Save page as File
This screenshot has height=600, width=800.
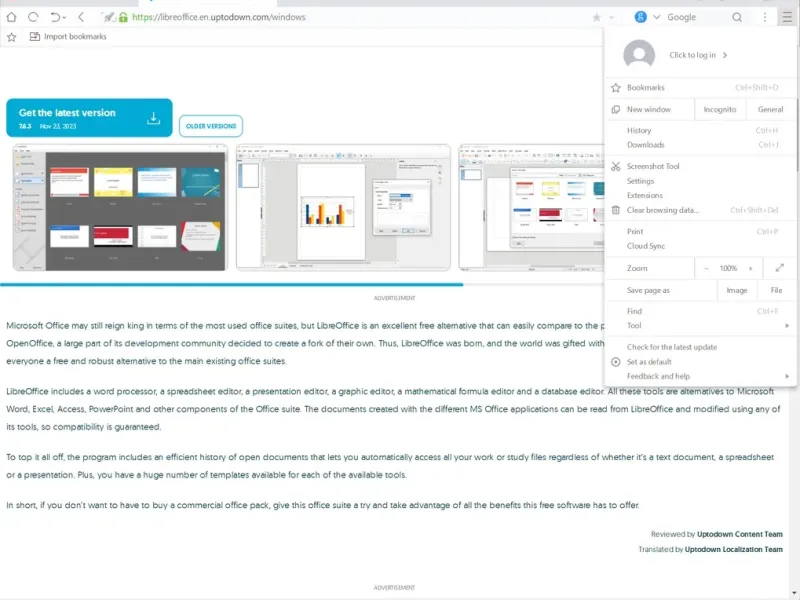tap(776, 290)
